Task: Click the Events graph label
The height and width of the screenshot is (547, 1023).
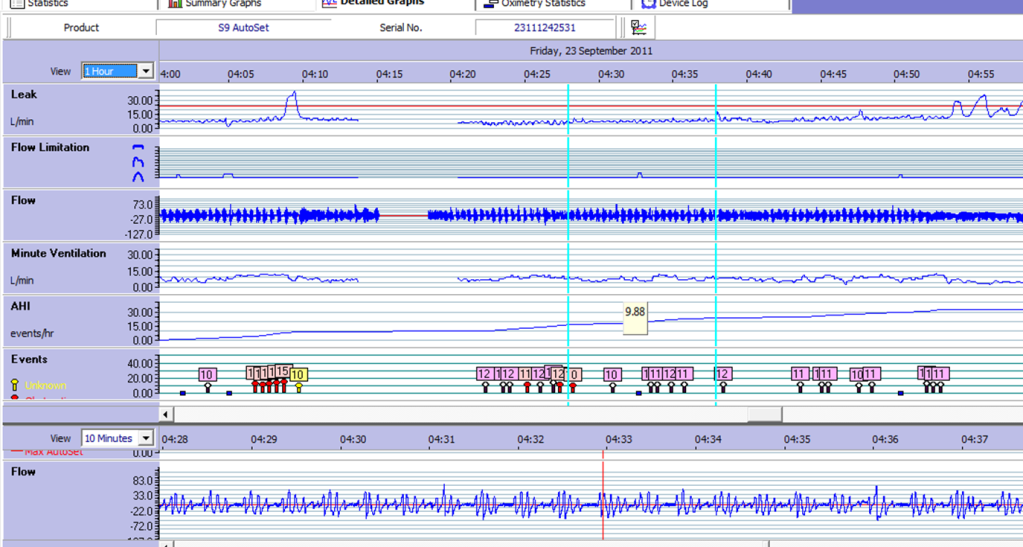Action: tap(29, 359)
